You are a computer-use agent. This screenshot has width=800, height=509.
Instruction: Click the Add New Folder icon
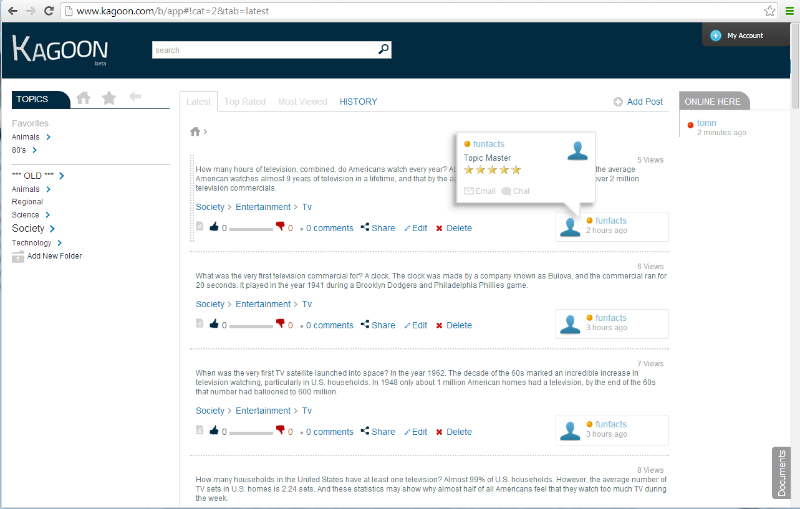(x=18, y=256)
